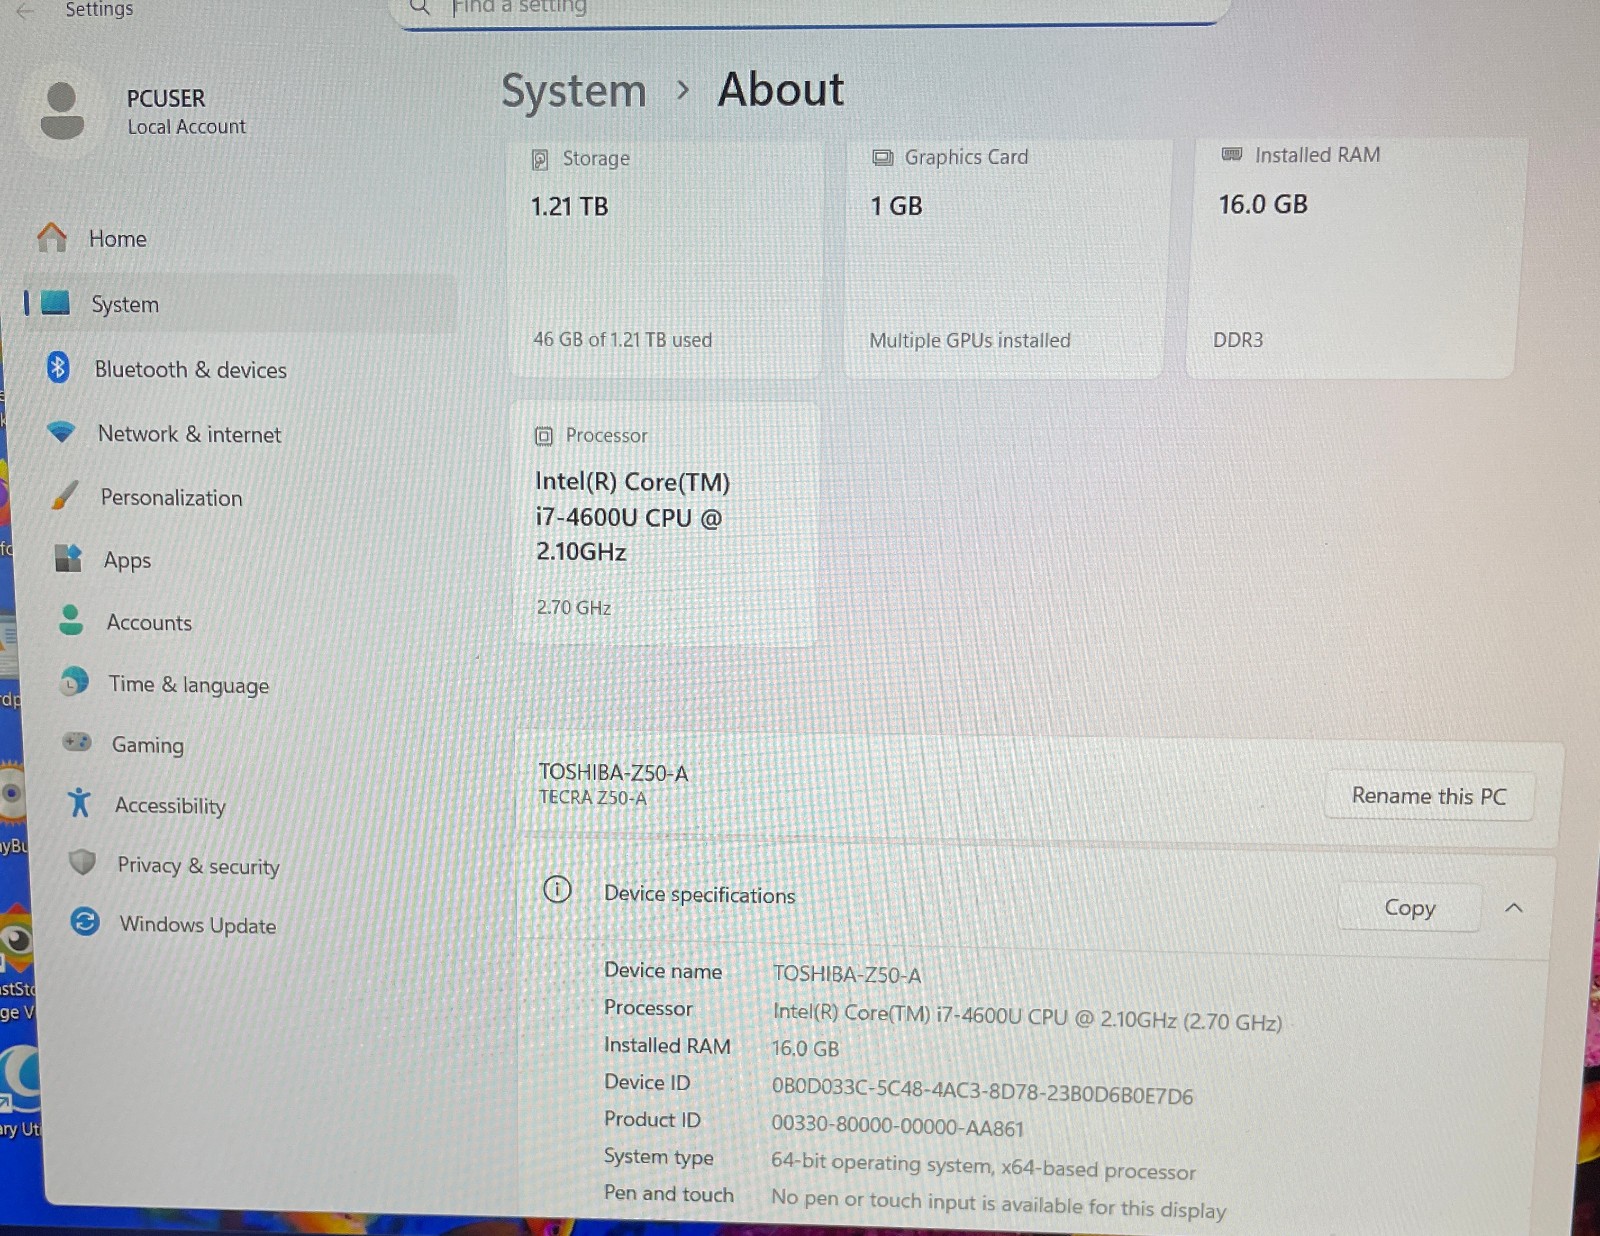
Task: Click the search magnifier icon
Action: click(420, 8)
